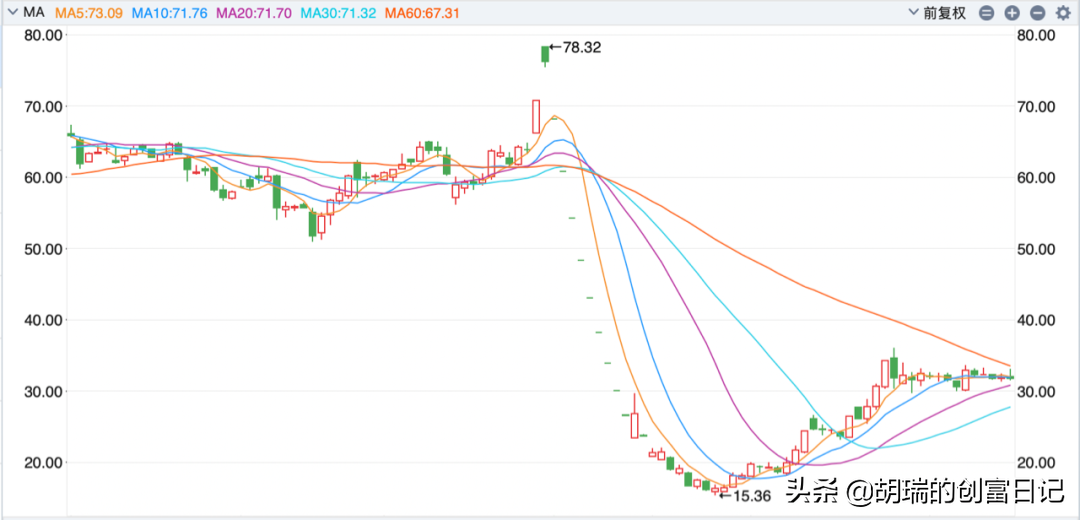The width and height of the screenshot is (1080, 520).
Task: Click the MA10:71.76 indicator value
Action: [x=169, y=12]
